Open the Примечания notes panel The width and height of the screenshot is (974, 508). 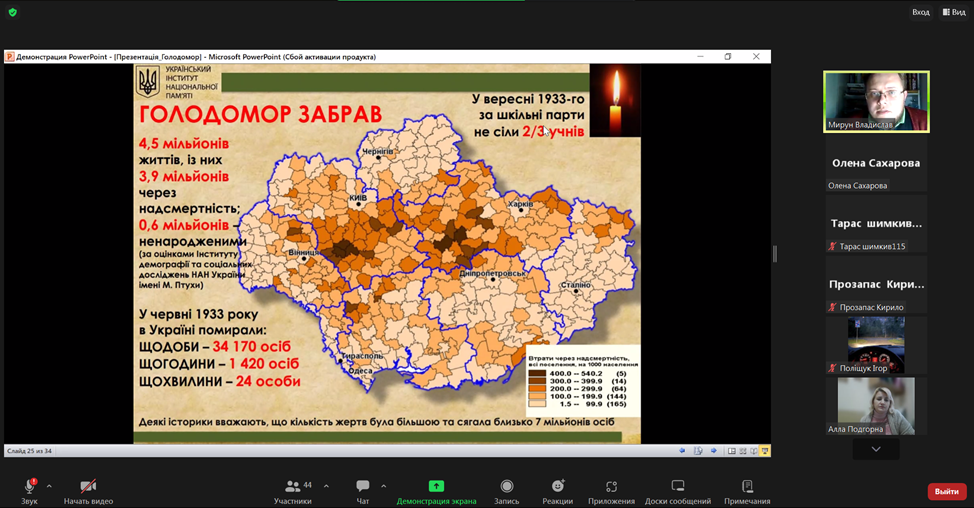coord(747,488)
